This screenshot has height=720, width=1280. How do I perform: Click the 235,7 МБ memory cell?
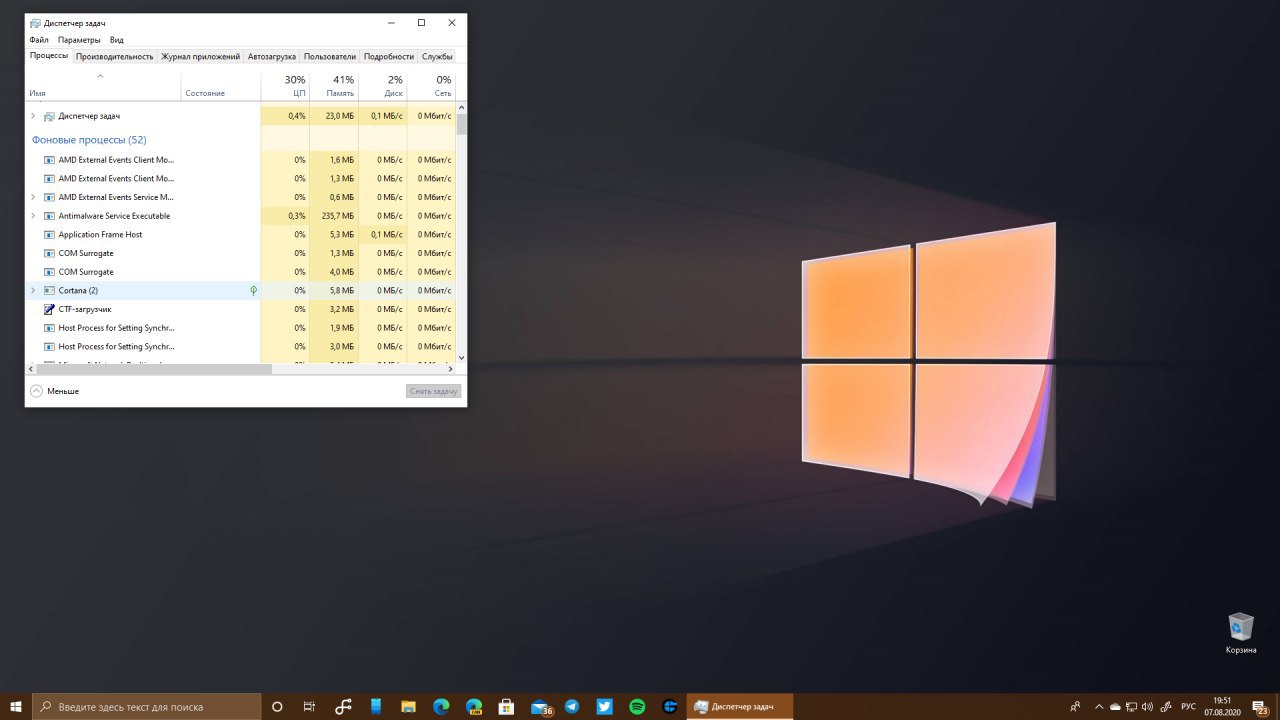coord(334,216)
